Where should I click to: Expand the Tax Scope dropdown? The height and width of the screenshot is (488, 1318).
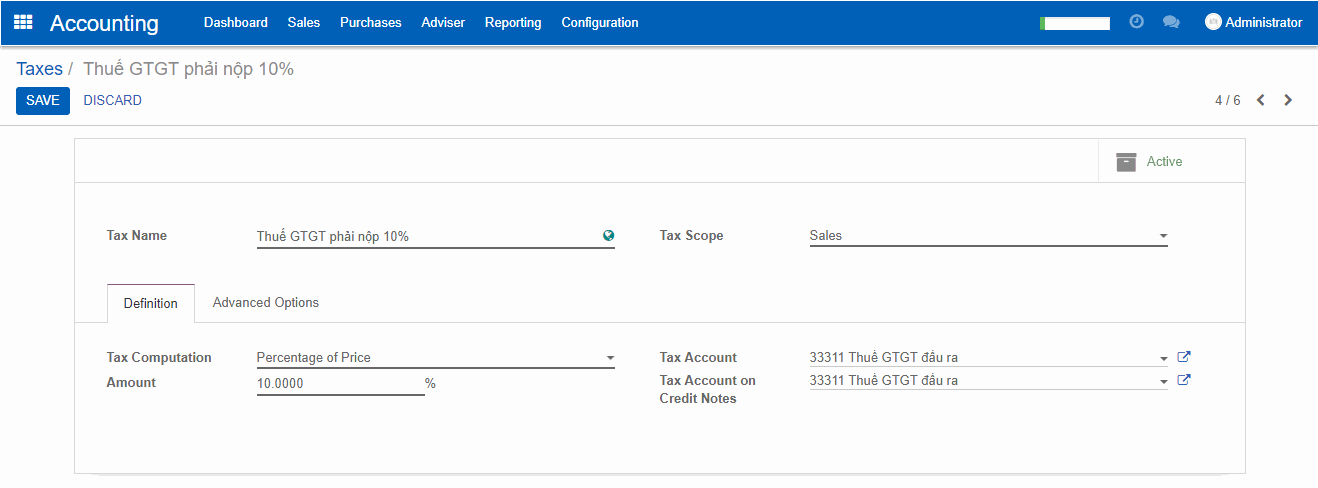(x=1163, y=237)
